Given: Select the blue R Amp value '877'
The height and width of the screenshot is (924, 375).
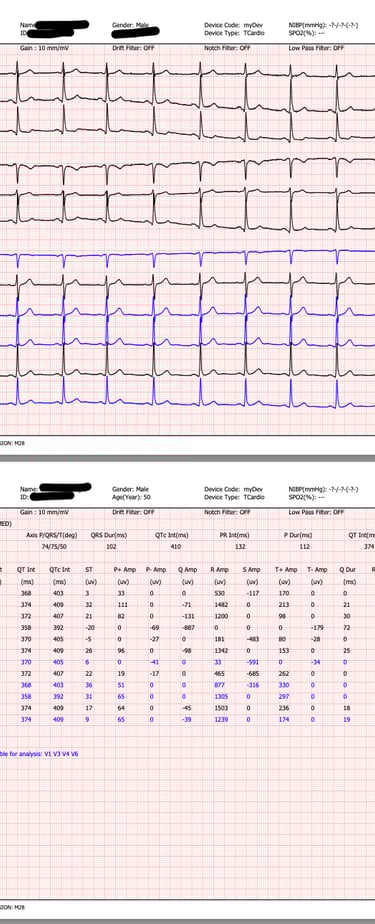Looking at the screenshot, I should coord(221,685).
